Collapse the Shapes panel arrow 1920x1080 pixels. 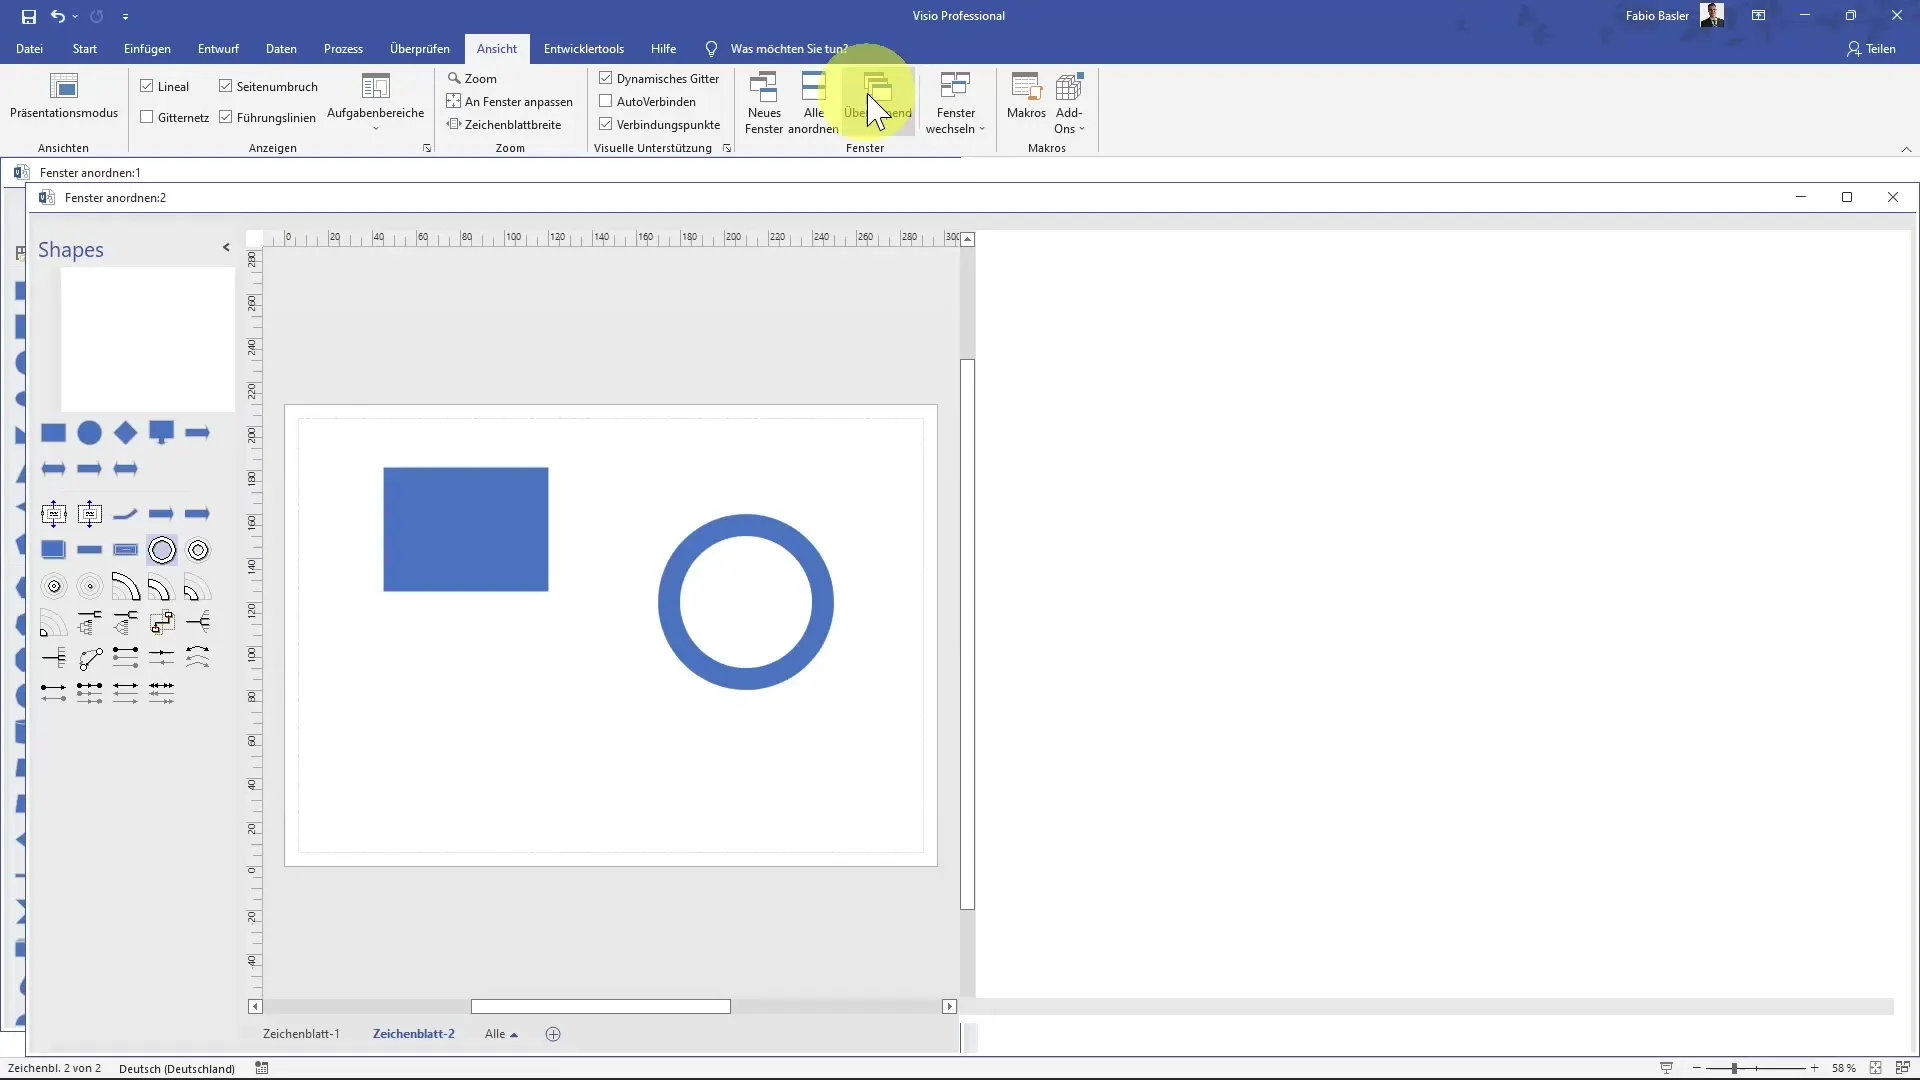(226, 247)
